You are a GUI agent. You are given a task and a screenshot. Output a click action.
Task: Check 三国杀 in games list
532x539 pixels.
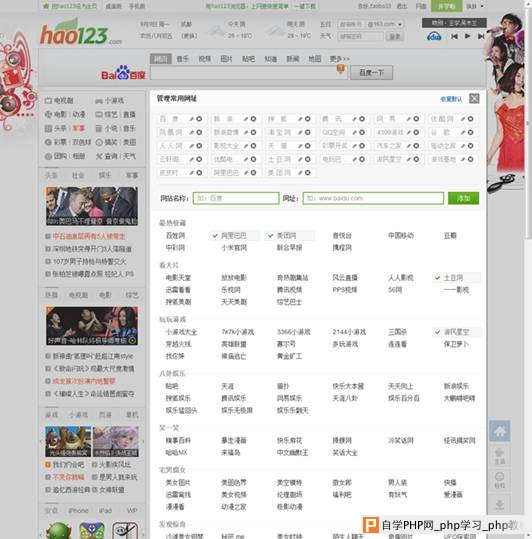point(397,332)
